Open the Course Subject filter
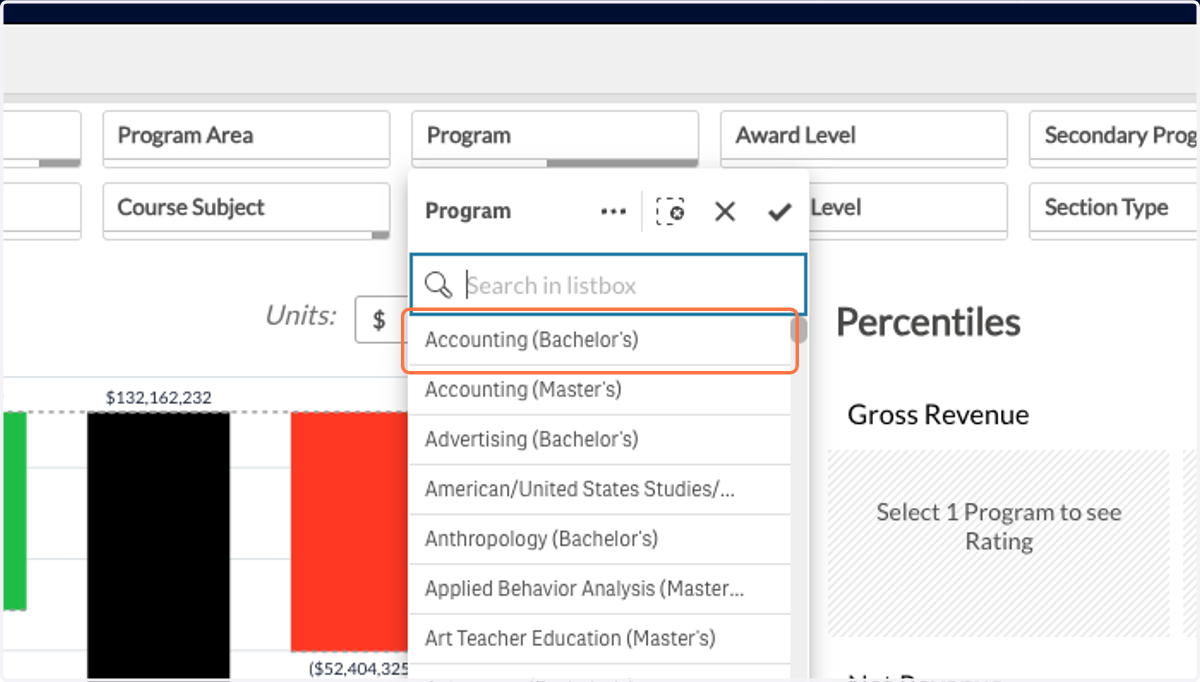Viewport: 1200px width, 682px height. (246, 210)
